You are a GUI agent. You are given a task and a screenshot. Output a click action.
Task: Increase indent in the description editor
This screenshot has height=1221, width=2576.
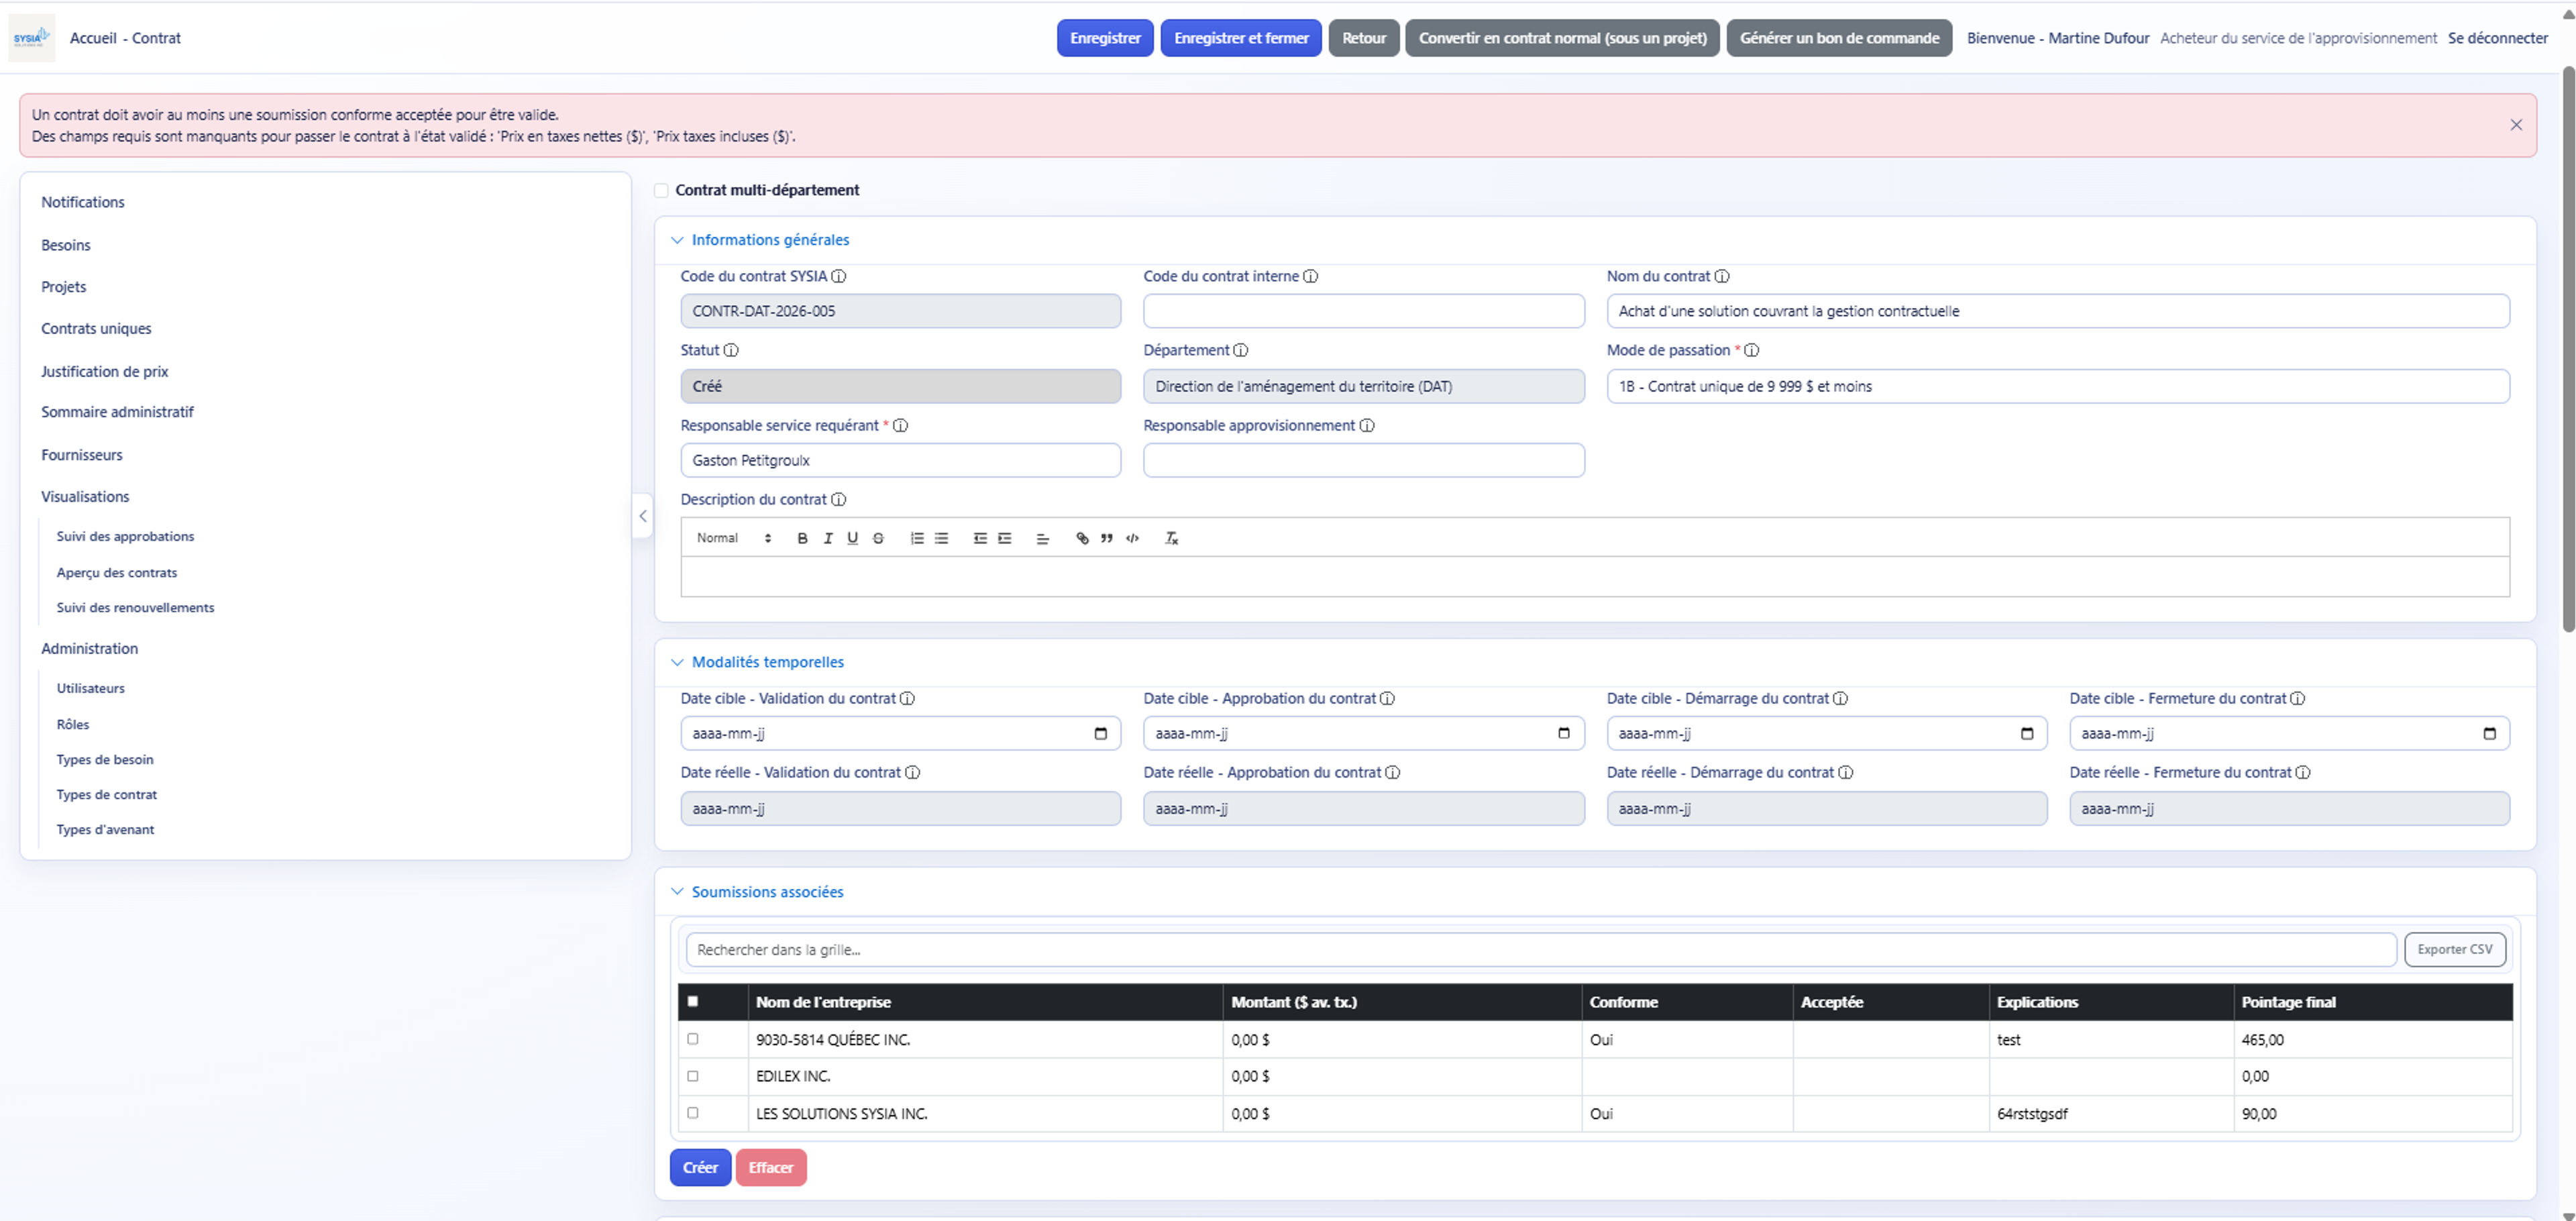[x=1005, y=538]
